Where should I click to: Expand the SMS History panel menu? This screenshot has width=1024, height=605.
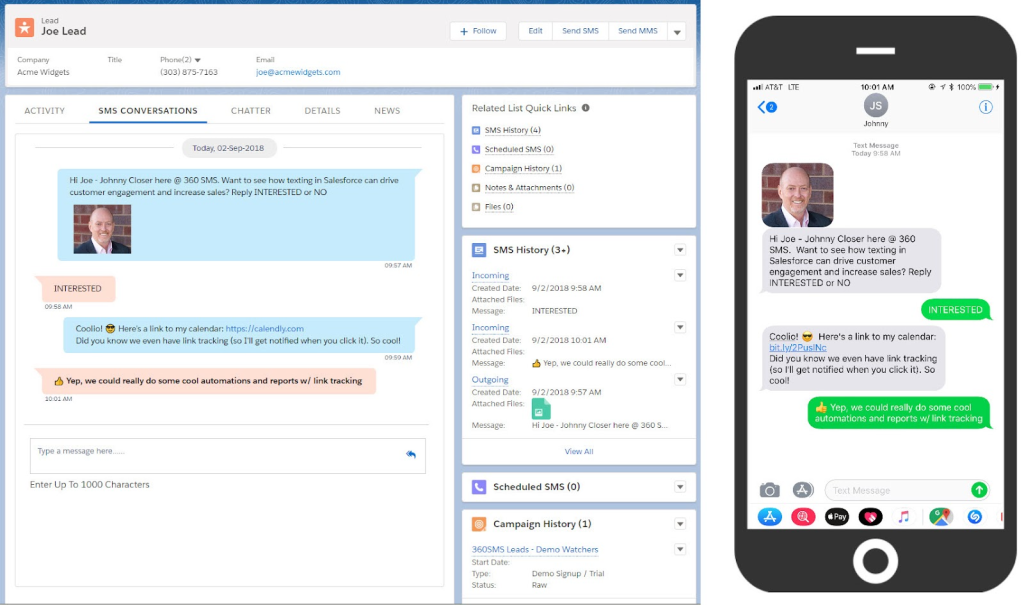[680, 250]
